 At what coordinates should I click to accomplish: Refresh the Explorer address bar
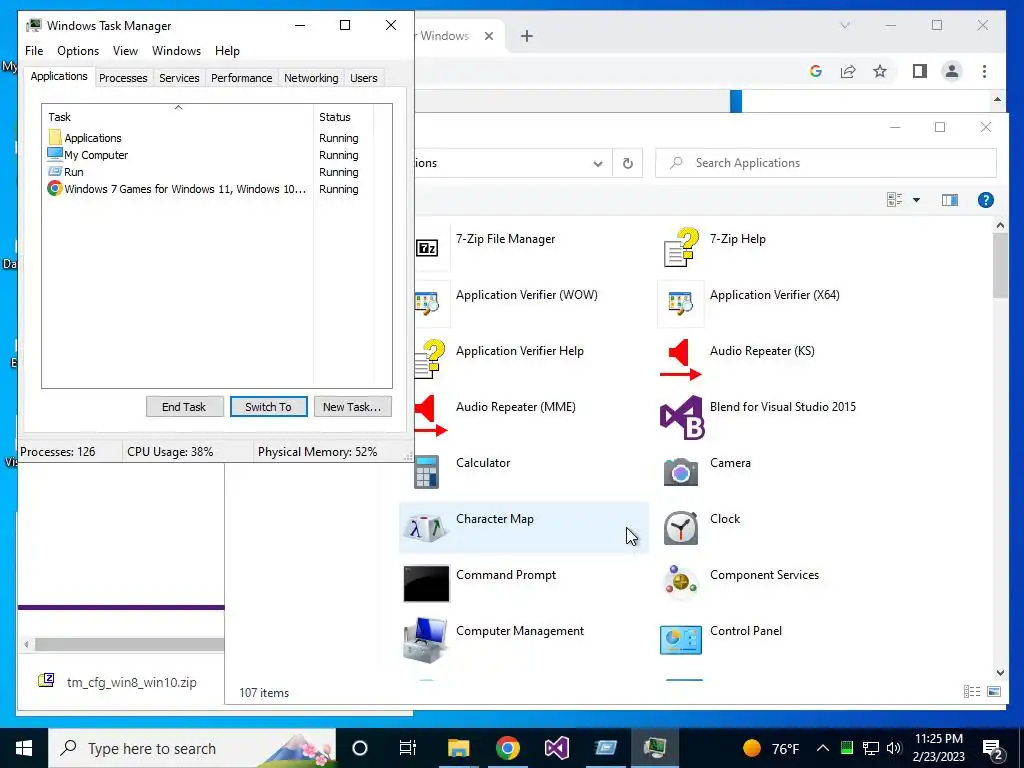click(628, 163)
